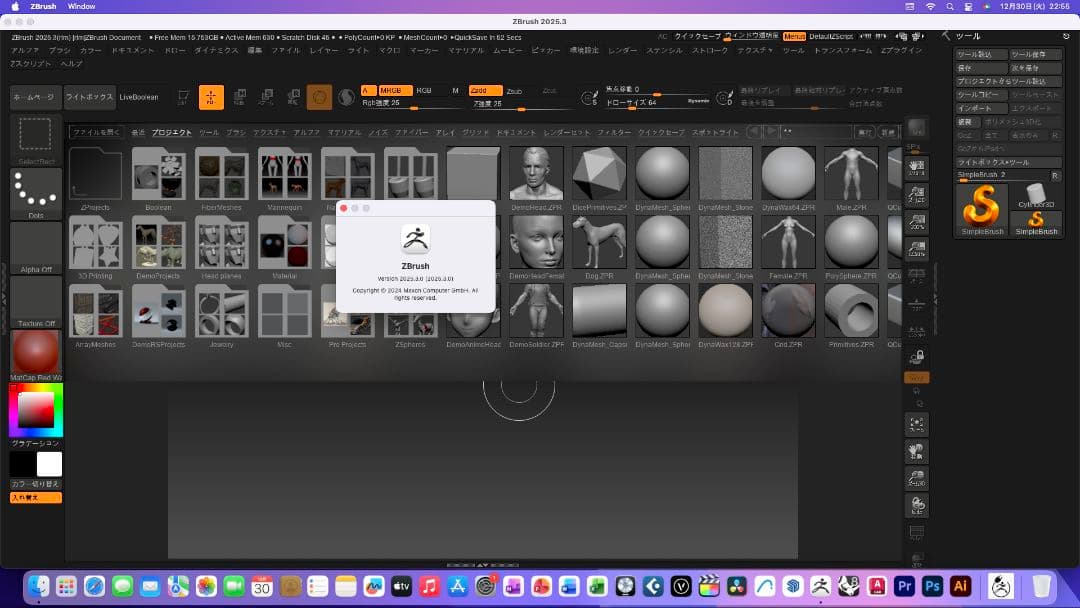The width and height of the screenshot is (1080, 608).
Task: Enable Zsub sculpting mode
Action: pyautogui.click(x=513, y=89)
